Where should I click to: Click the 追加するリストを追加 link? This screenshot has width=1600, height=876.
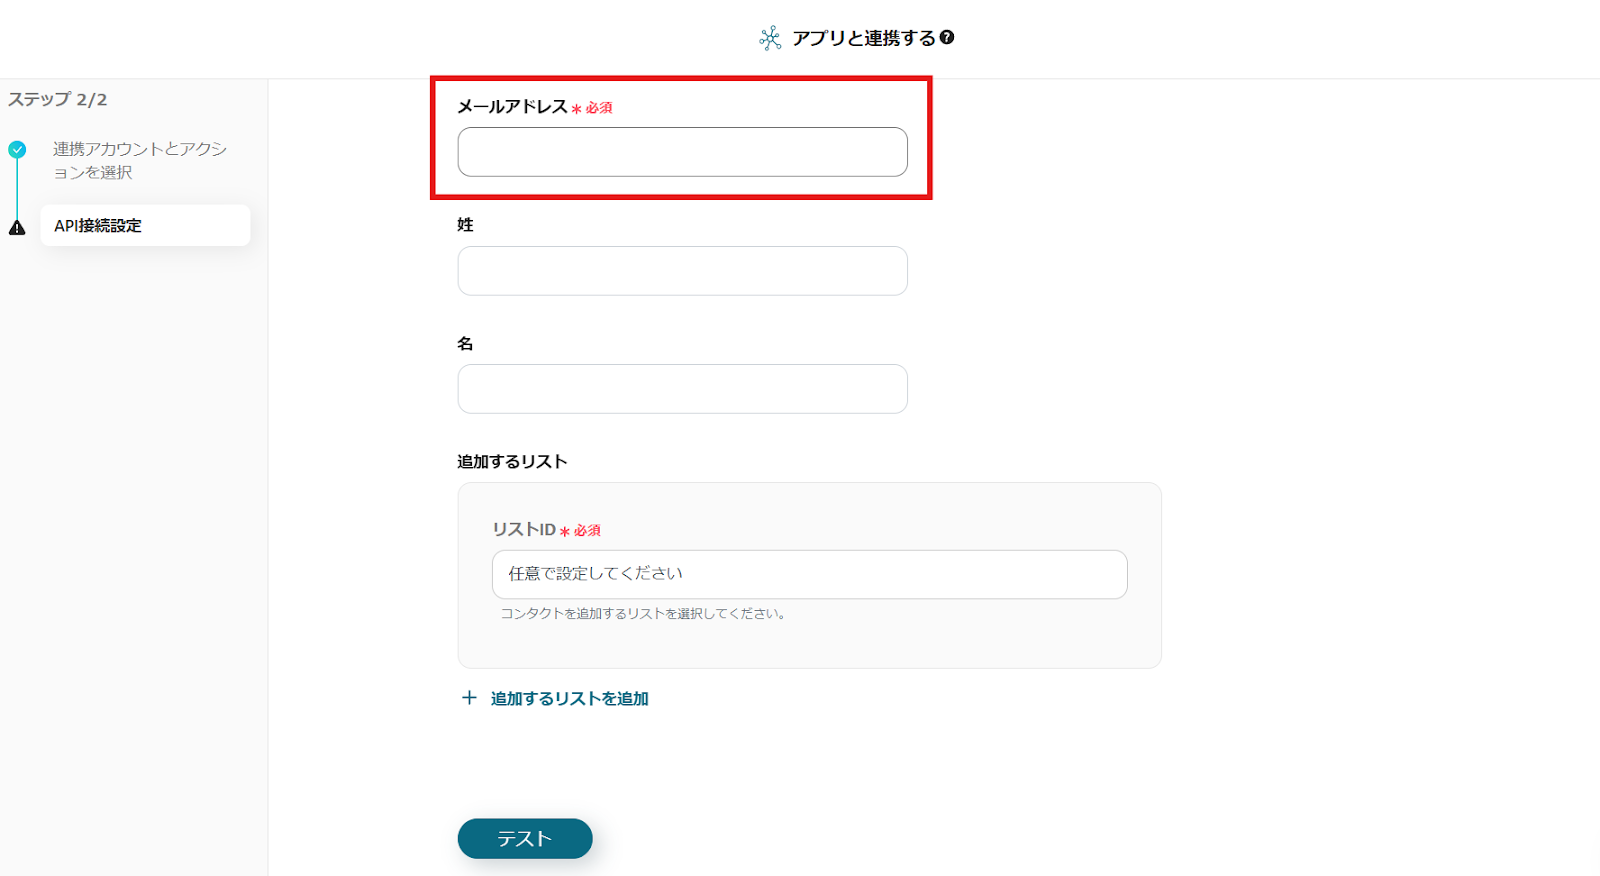click(569, 698)
